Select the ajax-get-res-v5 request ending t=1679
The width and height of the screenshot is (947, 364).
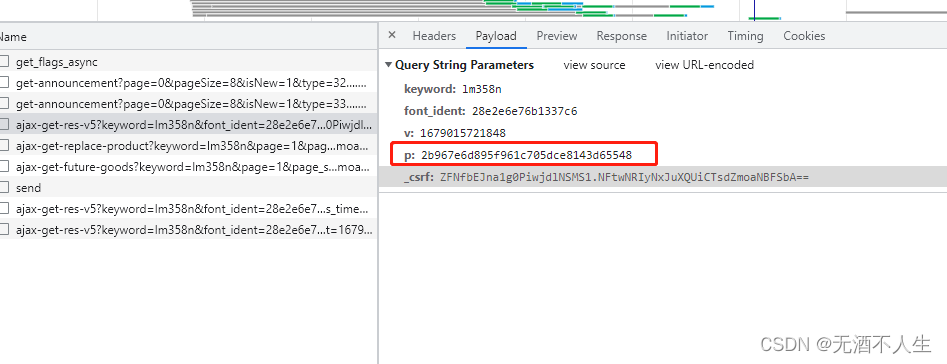[x=188, y=230]
